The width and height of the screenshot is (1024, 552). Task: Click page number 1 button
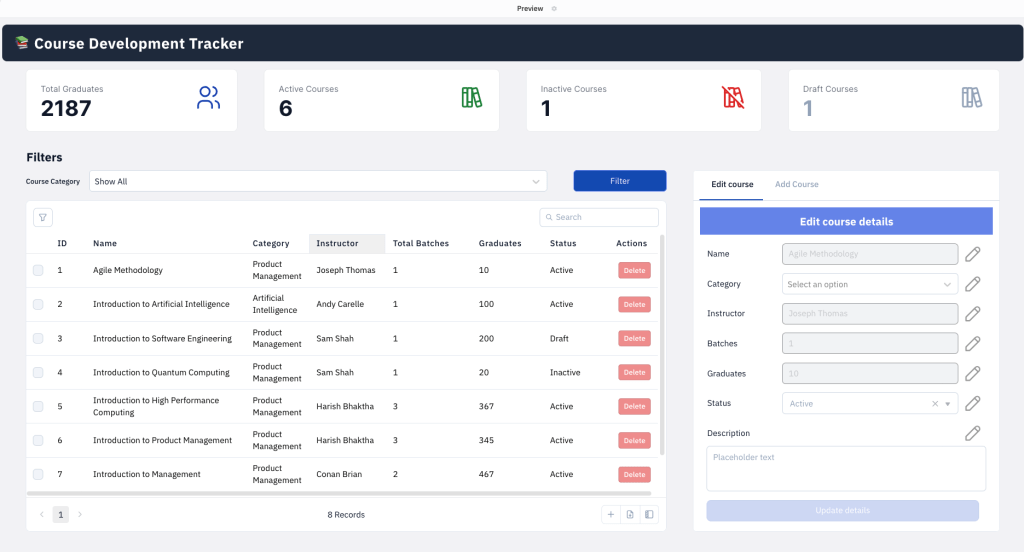pyautogui.click(x=61, y=515)
